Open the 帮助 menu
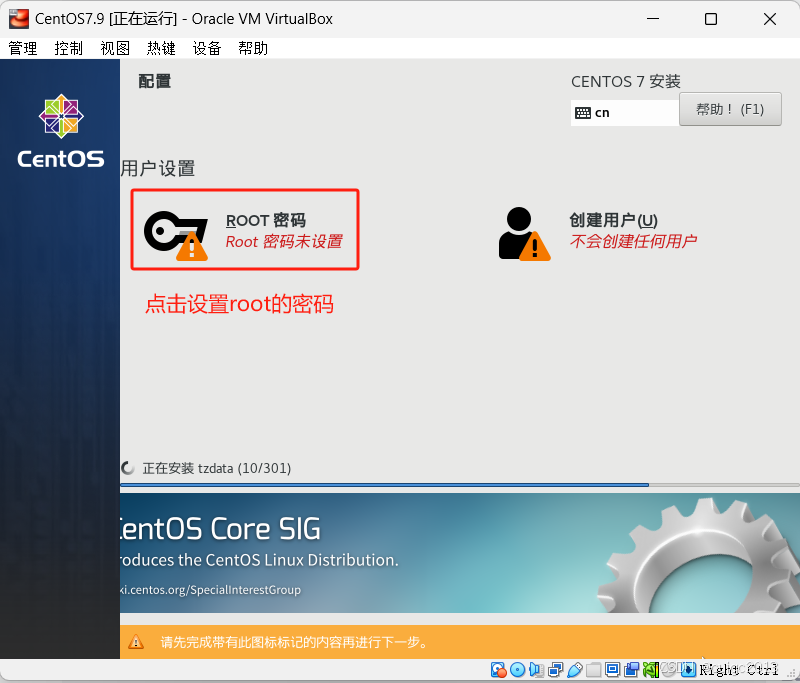The height and width of the screenshot is (683, 800). 253,48
